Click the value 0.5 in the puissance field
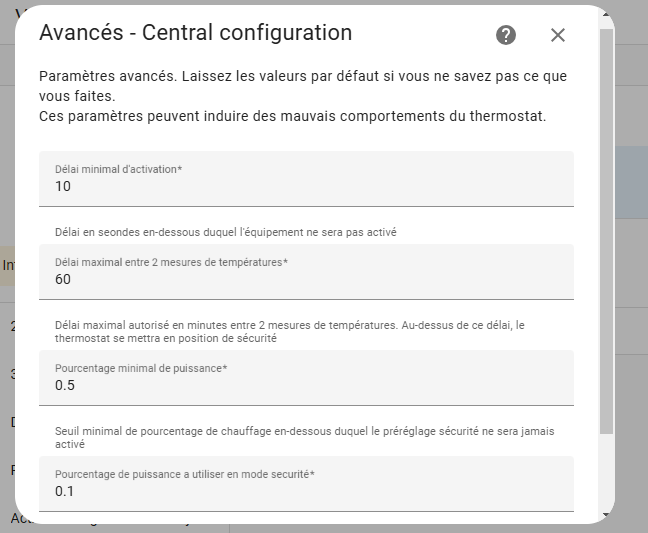Viewport: 648px width, 533px height. (65, 385)
